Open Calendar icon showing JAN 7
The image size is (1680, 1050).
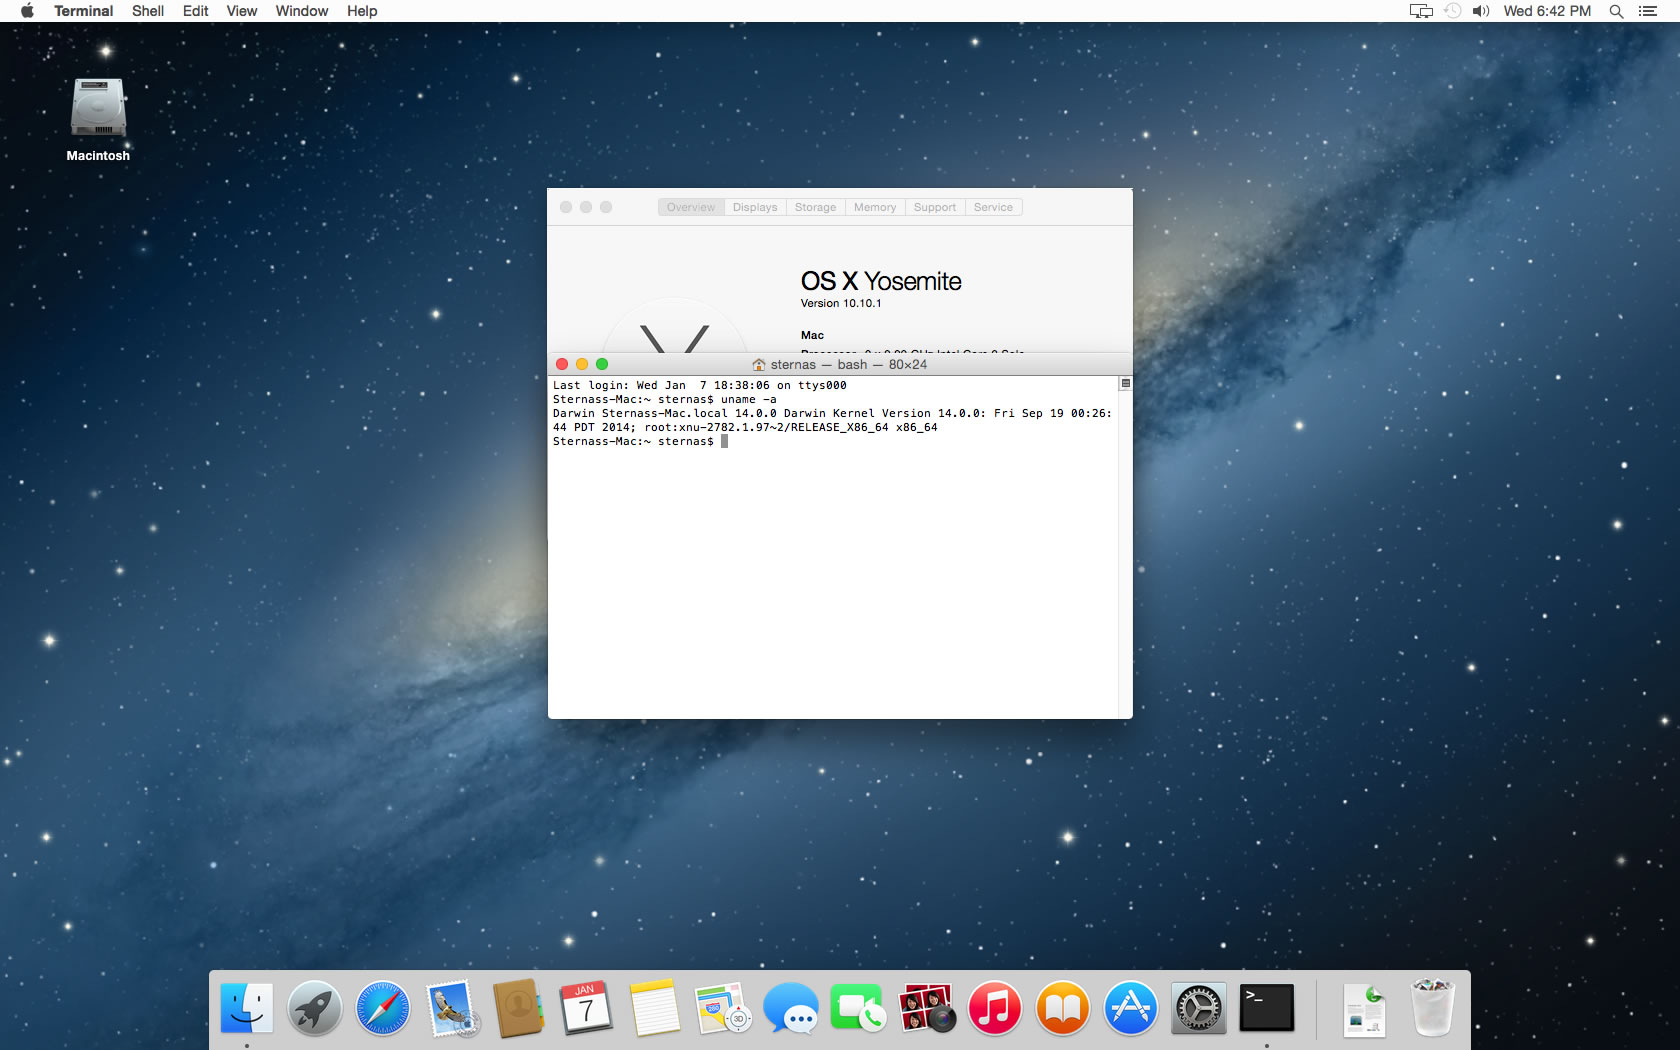tap(586, 1008)
